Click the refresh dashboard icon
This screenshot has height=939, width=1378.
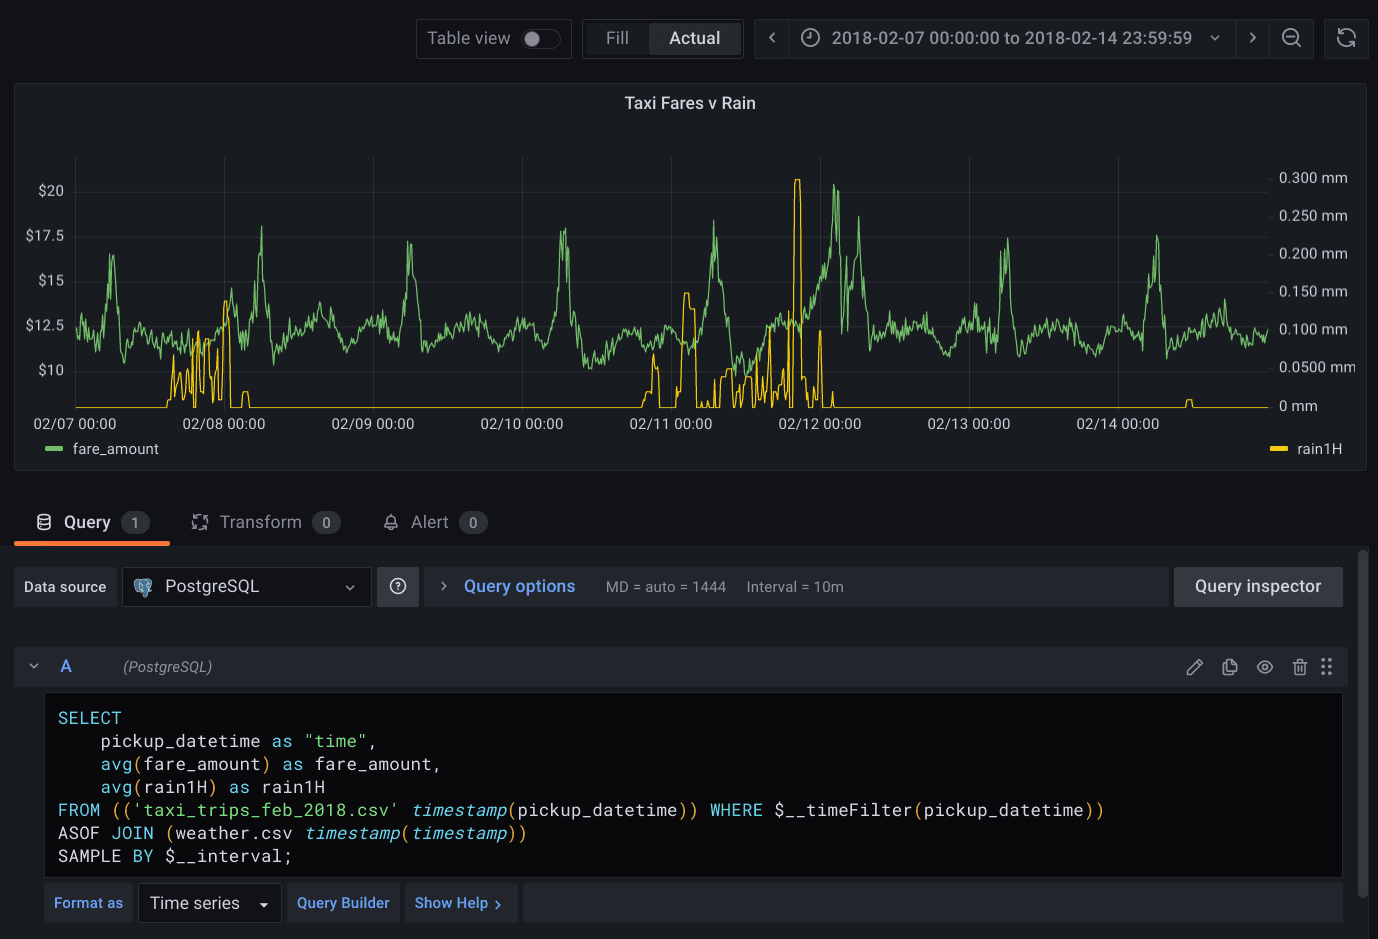[1346, 38]
